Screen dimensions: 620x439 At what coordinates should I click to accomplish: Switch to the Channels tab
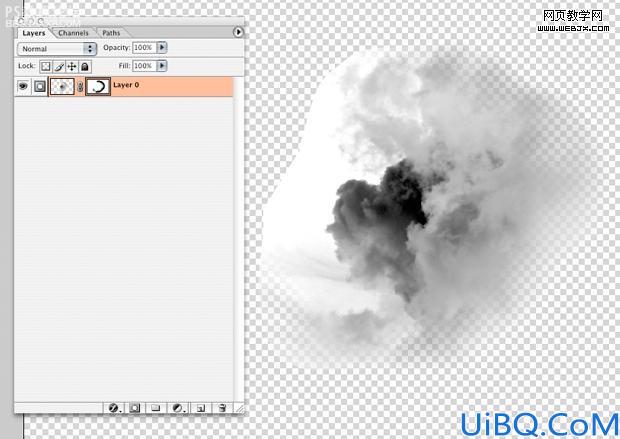pyautogui.click(x=73, y=33)
